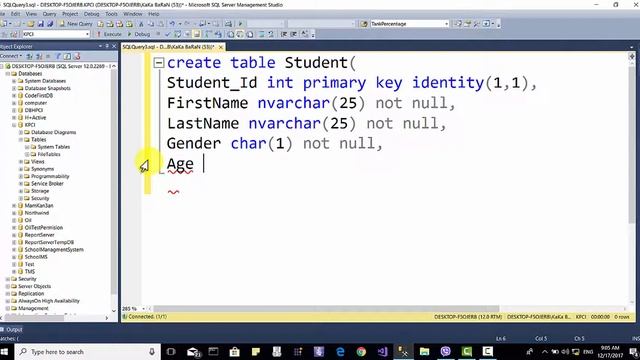The width and height of the screenshot is (640, 360).
Task: Click the Output panel tab
Action: pyautogui.click(x=11, y=329)
